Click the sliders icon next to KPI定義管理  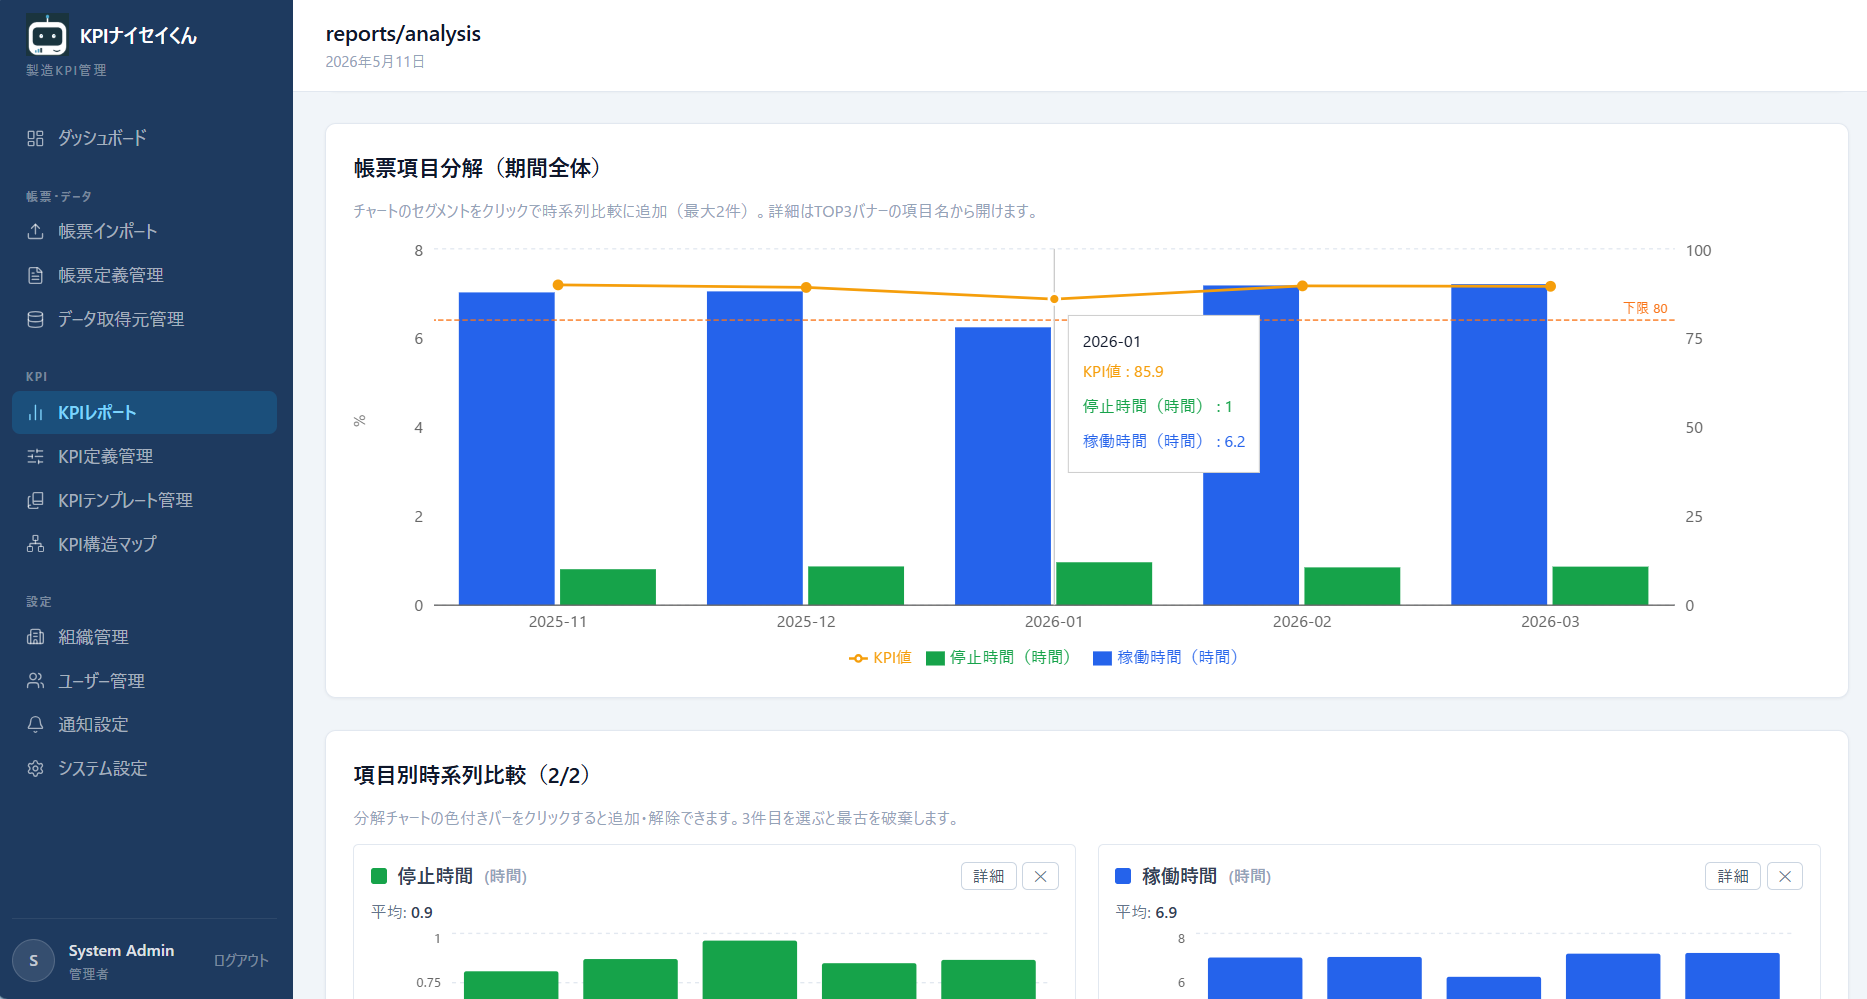tap(35, 456)
